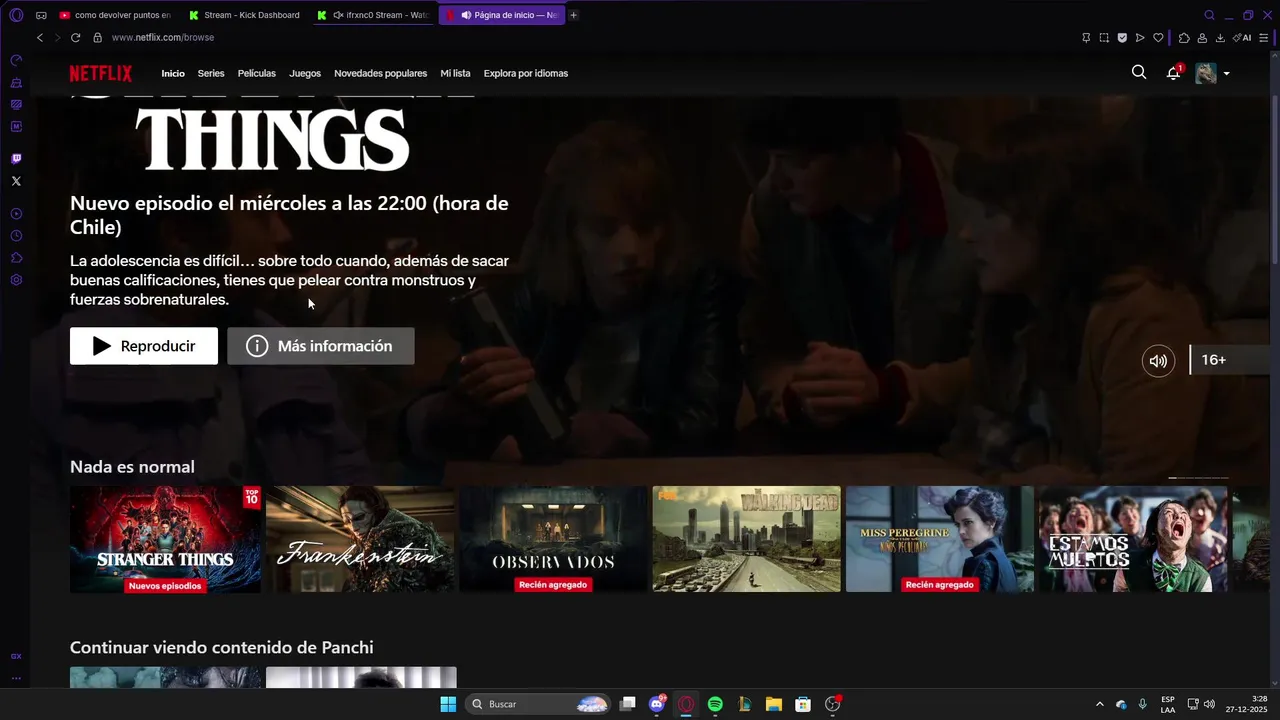Open Twitch in the Opera sidebar
The height and width of the screenshot is (720, 1280).
[16, 159]
